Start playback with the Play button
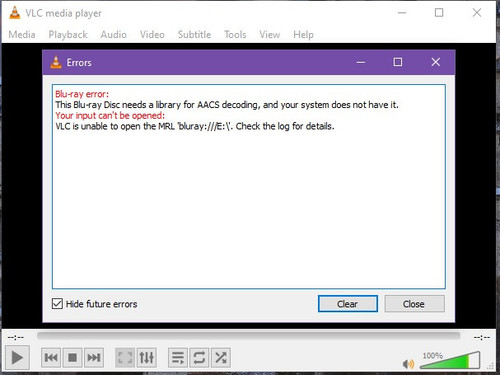The image size is (500, 375). (17, 358)
